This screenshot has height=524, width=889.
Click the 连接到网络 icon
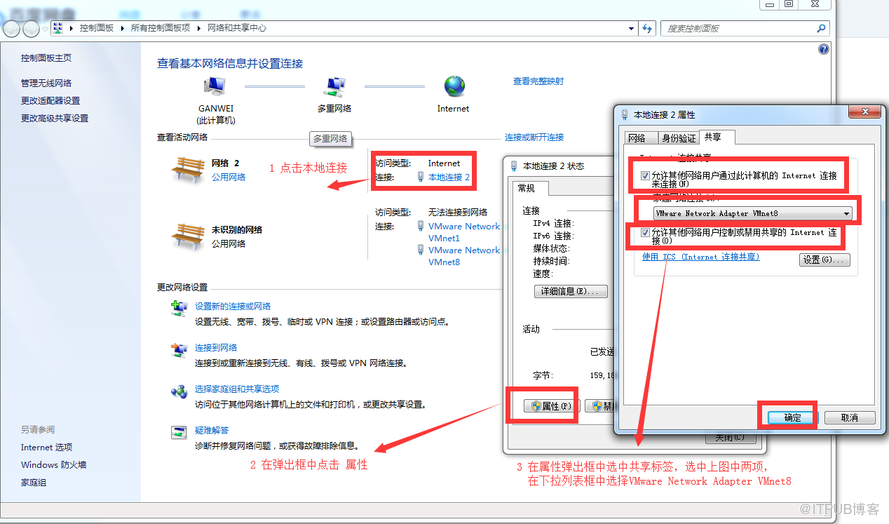point(179,349)
